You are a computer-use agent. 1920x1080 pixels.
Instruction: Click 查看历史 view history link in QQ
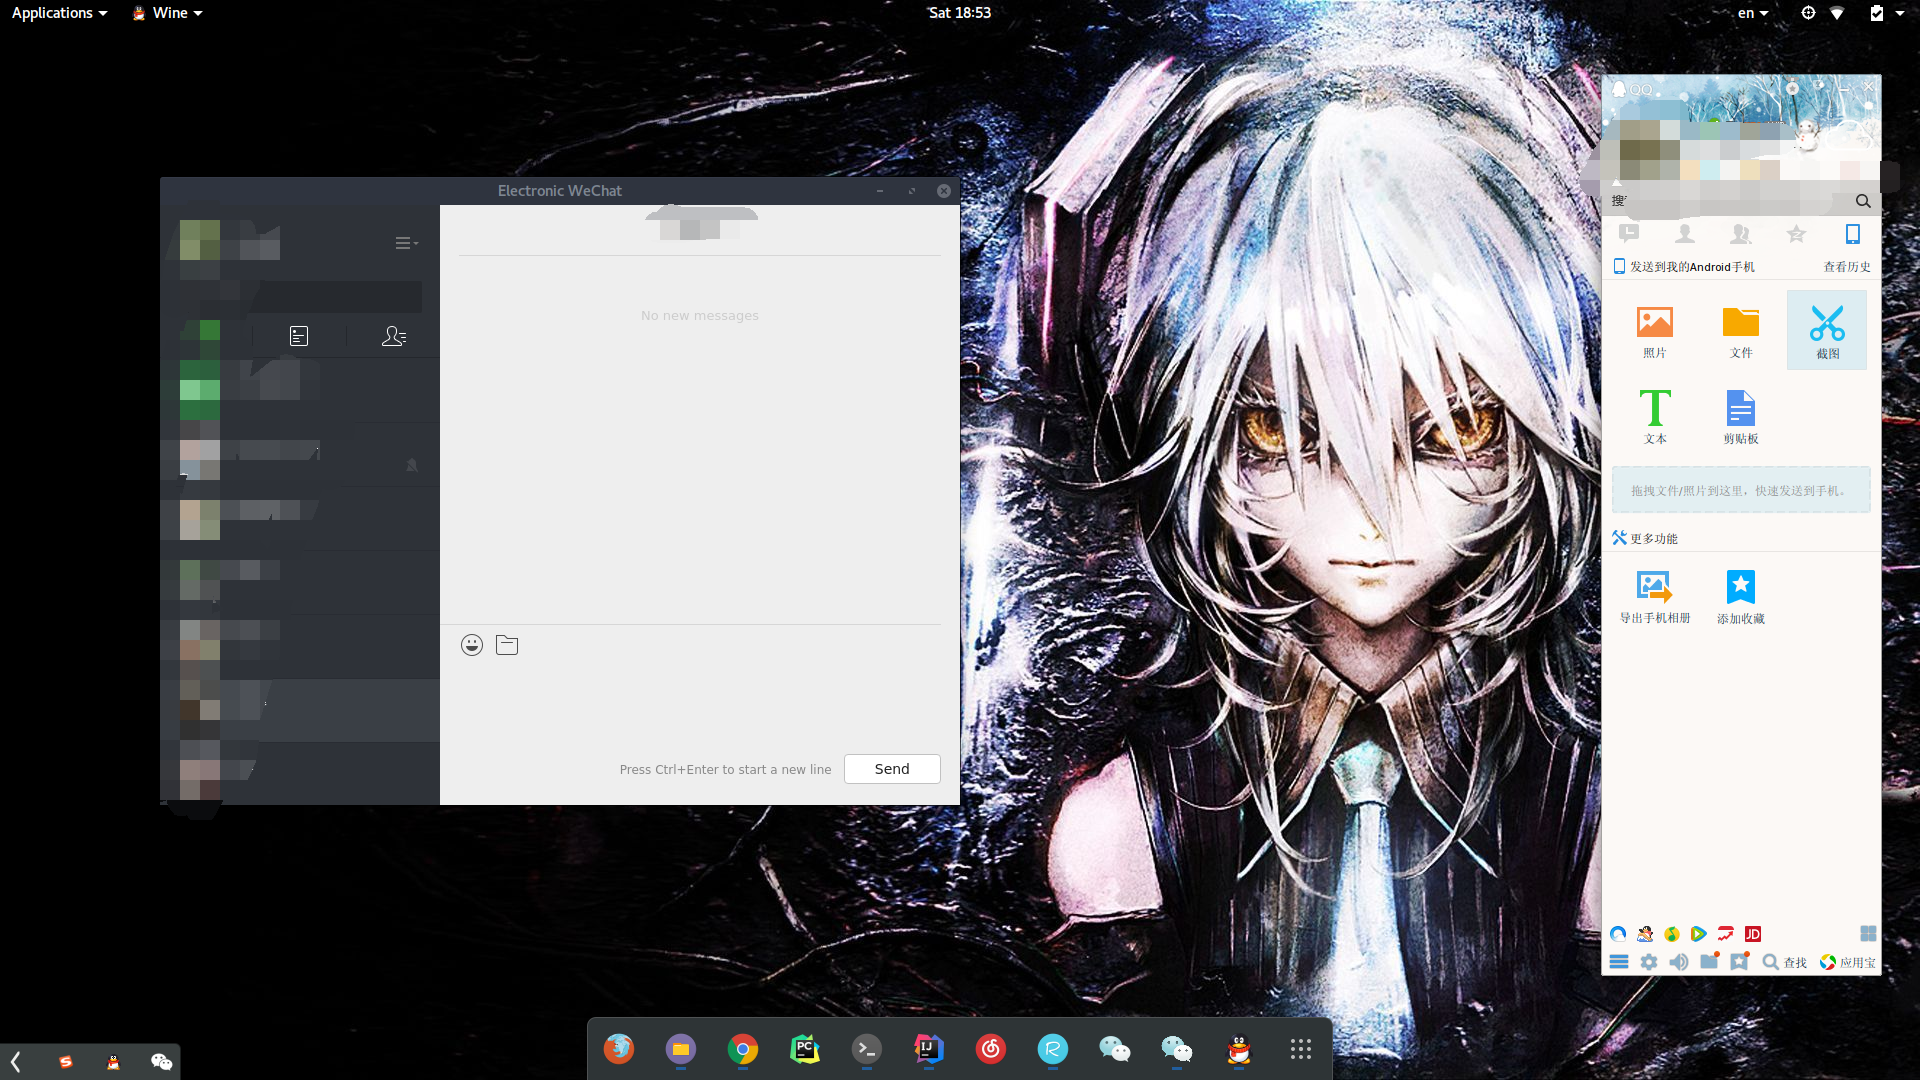1846,267
